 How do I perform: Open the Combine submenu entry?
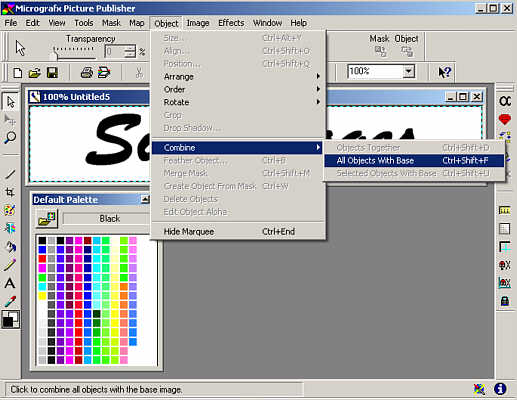click(x=237, y=148)
